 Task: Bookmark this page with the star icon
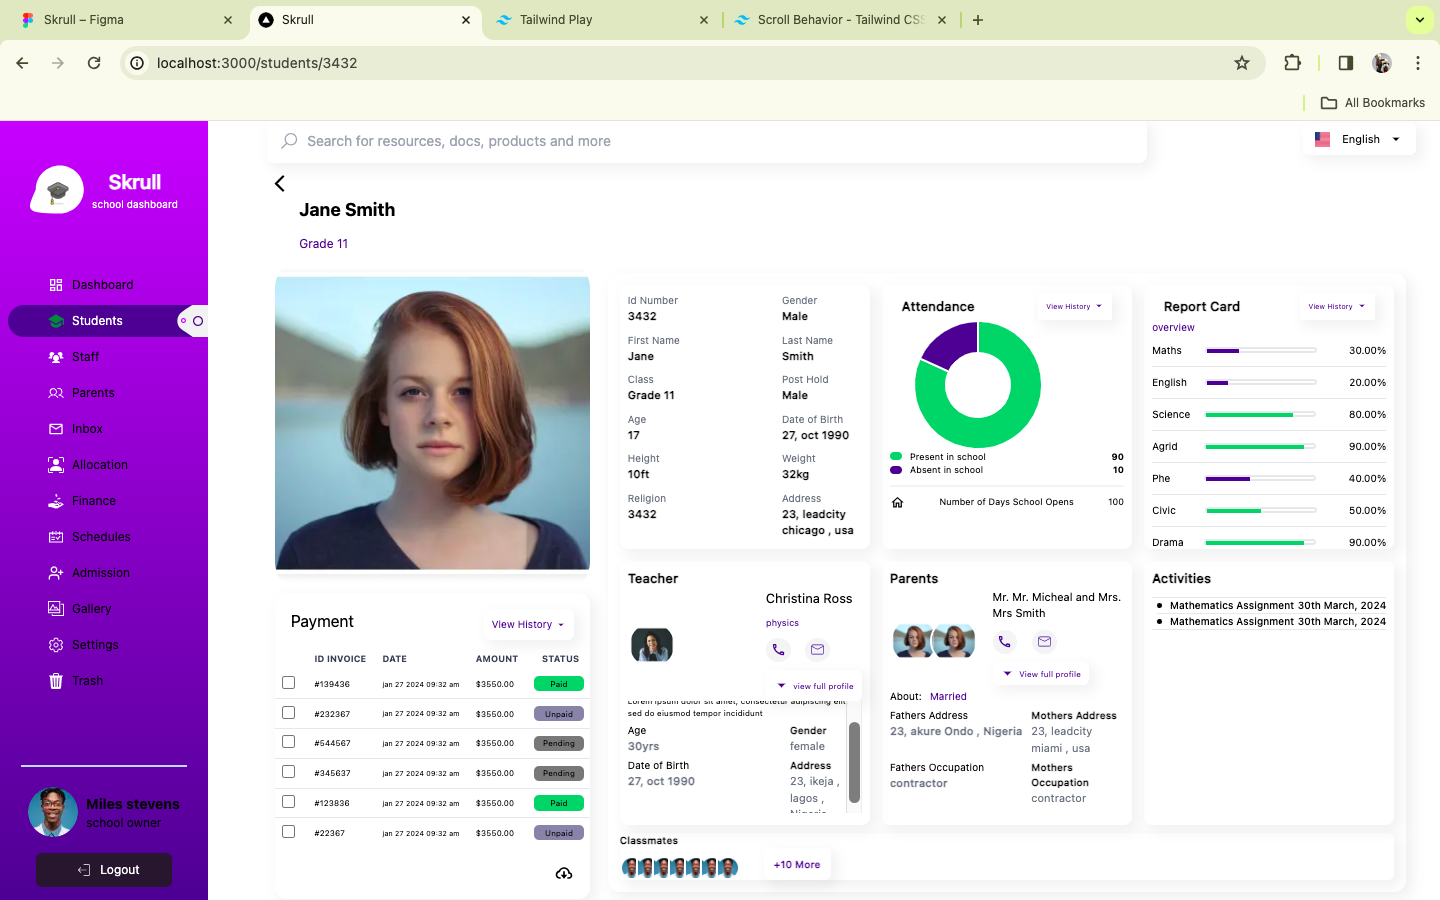point(1242,63)
